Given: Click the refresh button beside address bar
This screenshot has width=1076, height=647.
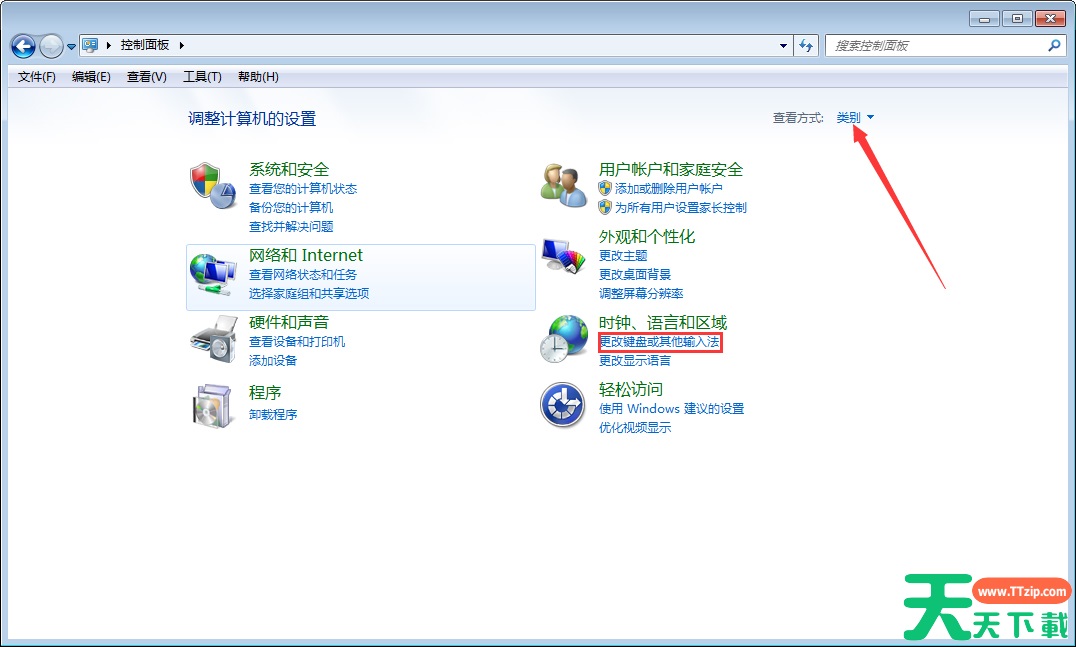Looking at the screenshot, I should 806,46.
